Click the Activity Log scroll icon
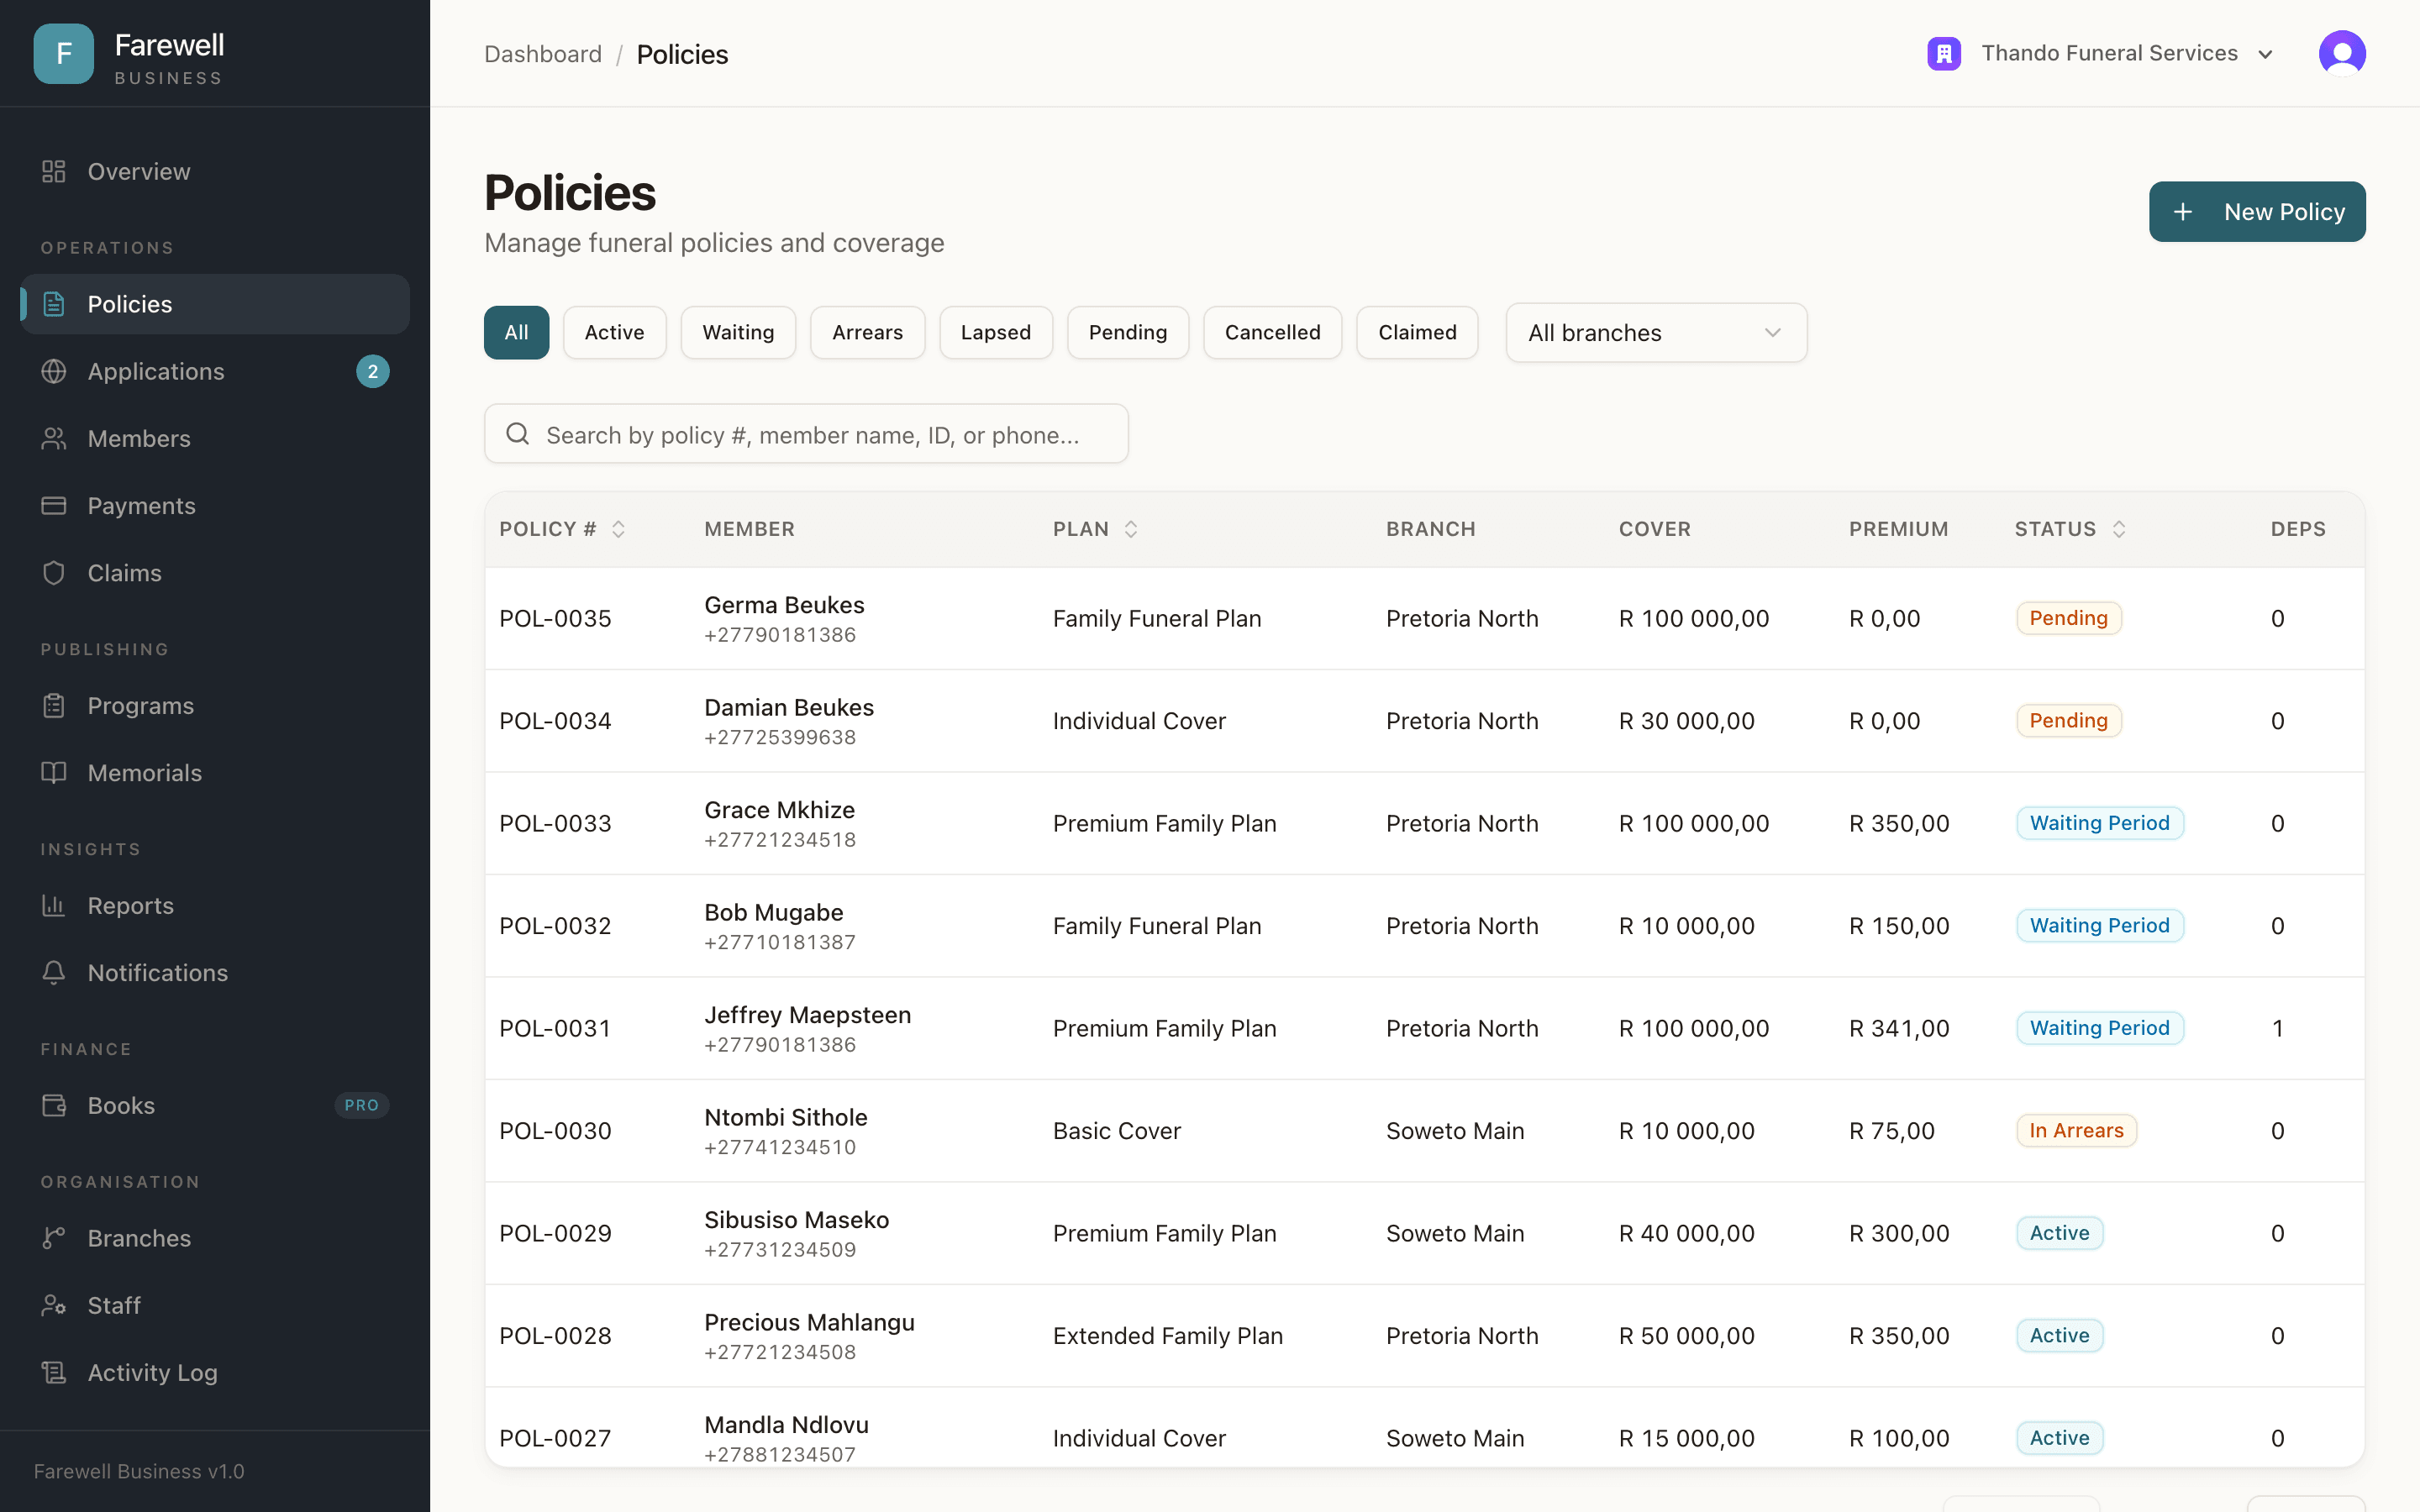The width and height of the screenshot is (2420, 1512). [54, 1372]
